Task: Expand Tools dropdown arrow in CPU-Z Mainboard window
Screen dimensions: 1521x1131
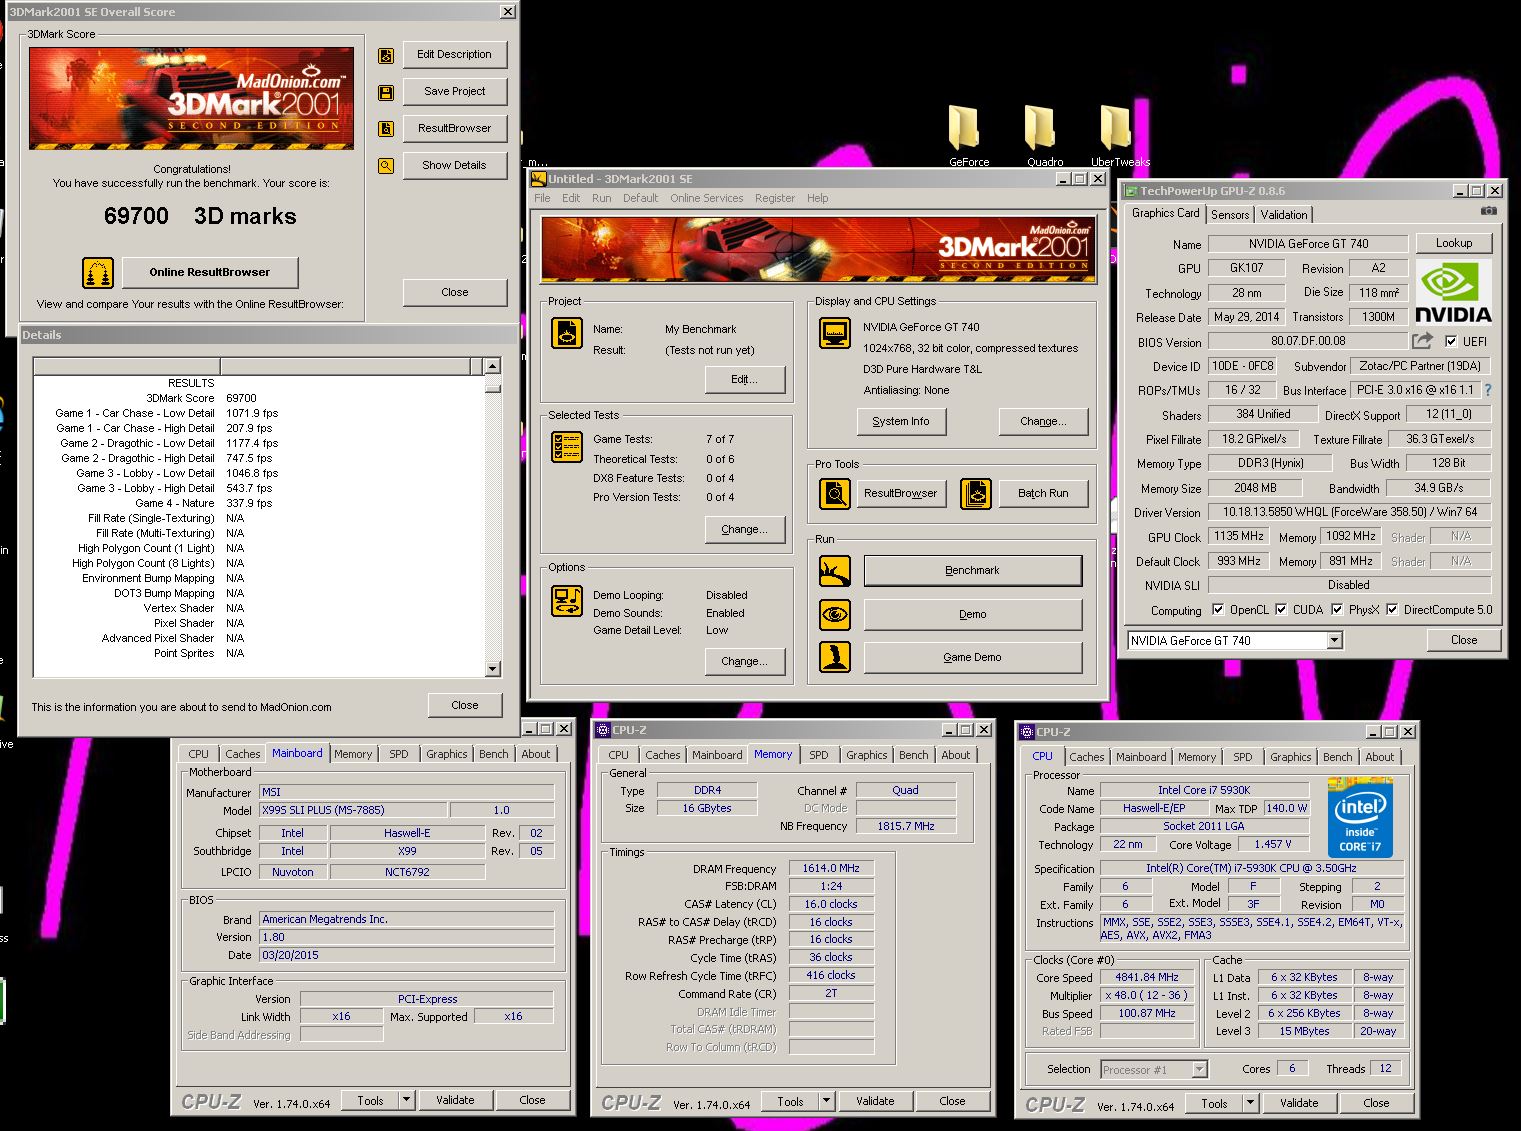Action: click(x=406, y=1100)
